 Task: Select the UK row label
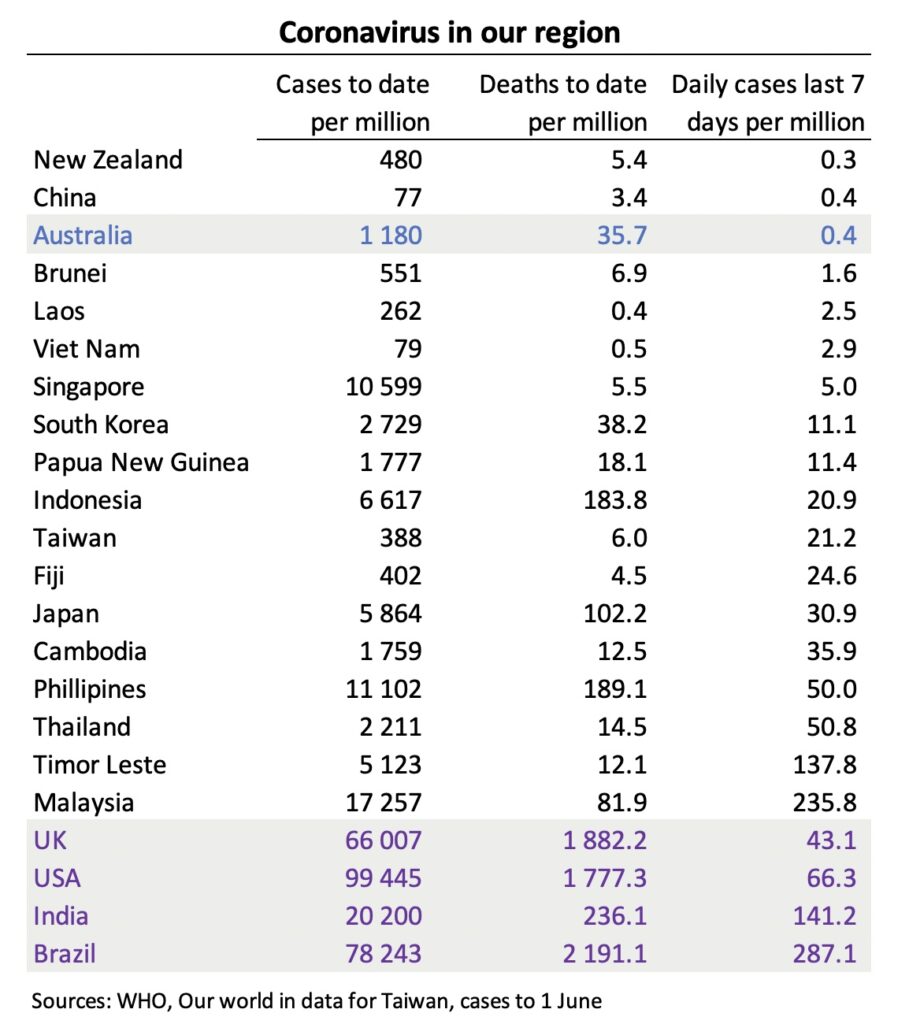click(50, 841)
